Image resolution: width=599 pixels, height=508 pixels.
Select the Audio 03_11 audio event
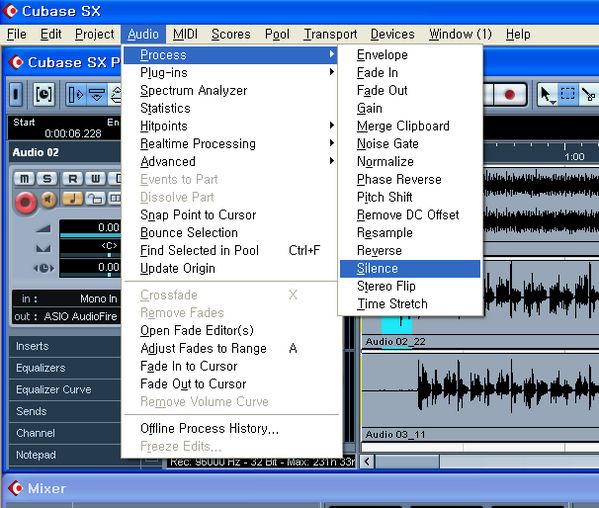click(x=480, y=397)
